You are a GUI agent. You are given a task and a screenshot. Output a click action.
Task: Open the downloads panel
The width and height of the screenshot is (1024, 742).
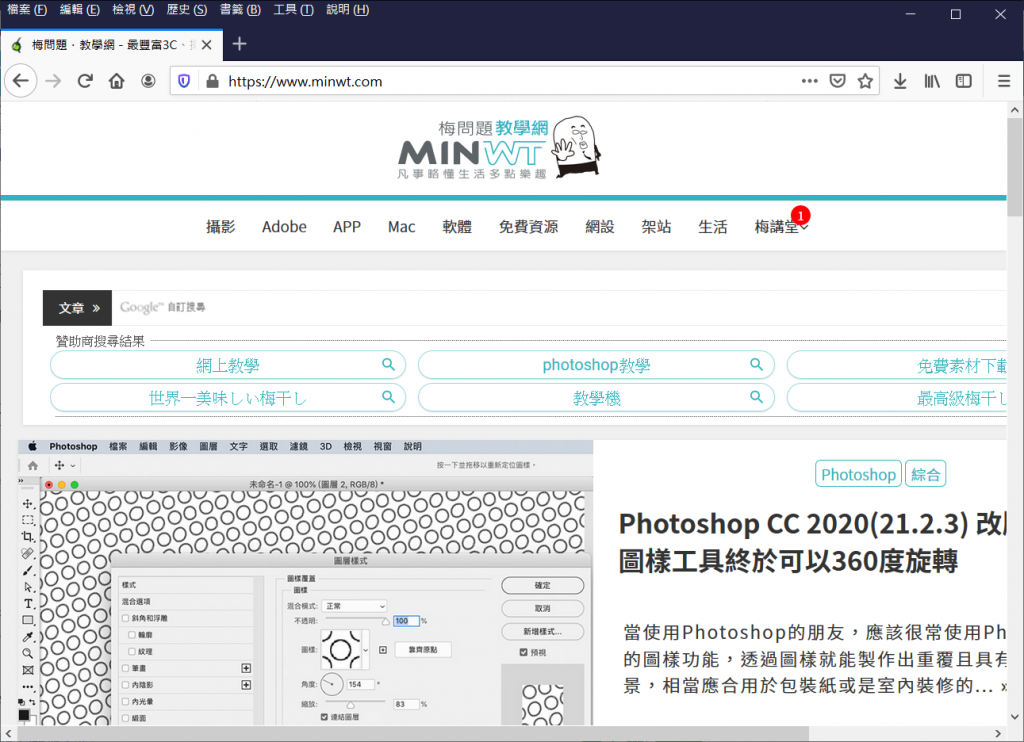(x=900, y=81)
